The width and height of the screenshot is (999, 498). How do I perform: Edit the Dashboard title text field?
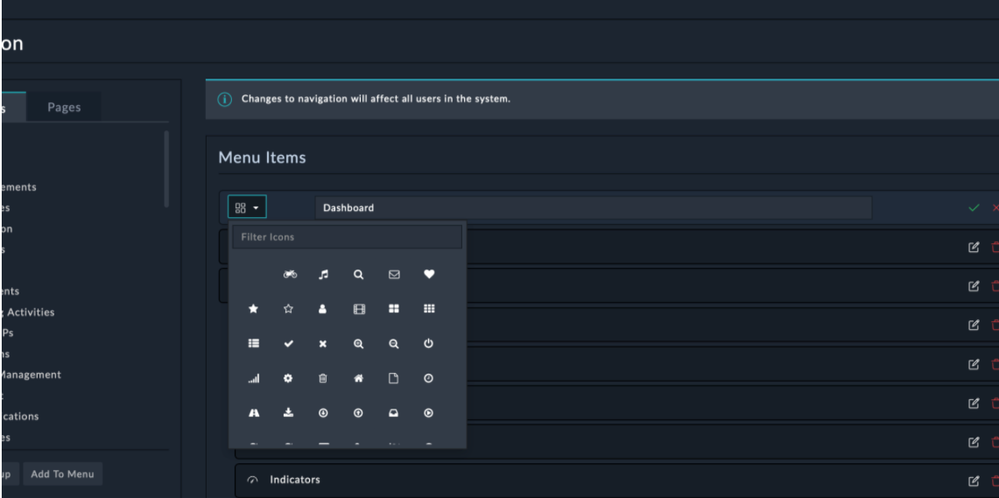click(593, 208)
